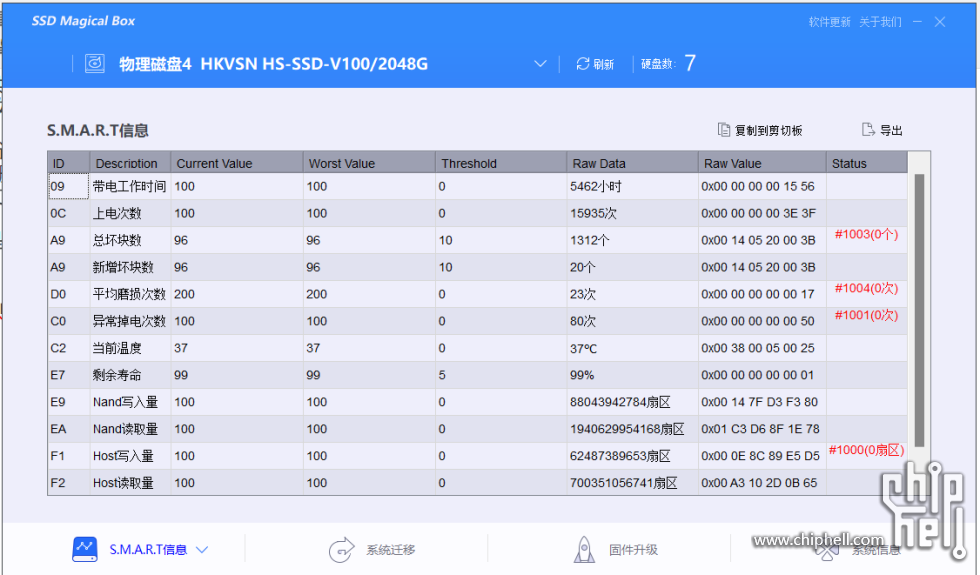
Task: Click the firmware upgrade rocket icon
Action: click(x=584, y=549)
